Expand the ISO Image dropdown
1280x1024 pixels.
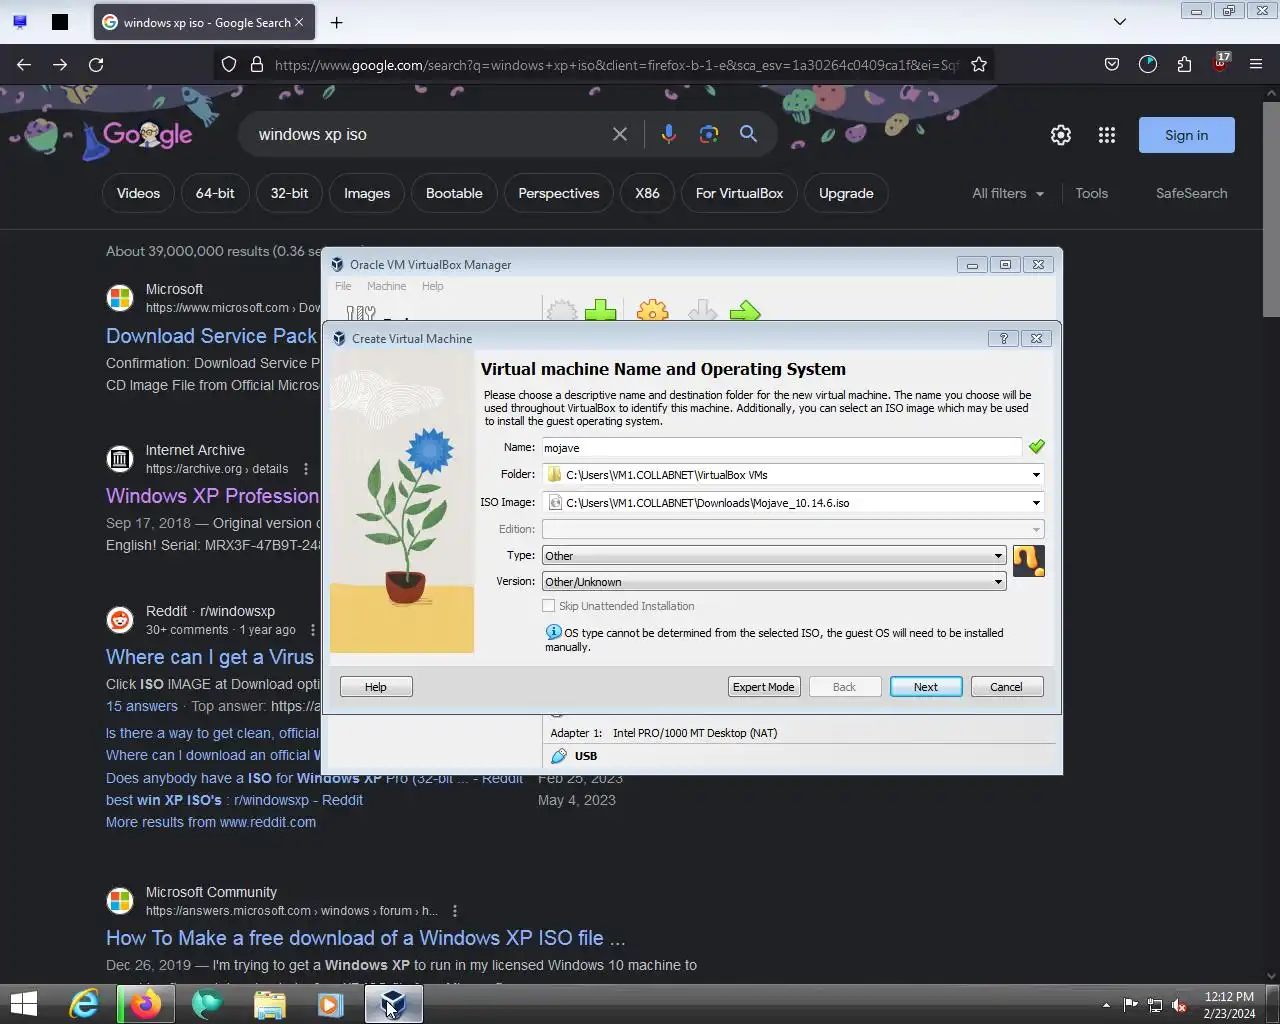coord(1036,503)
